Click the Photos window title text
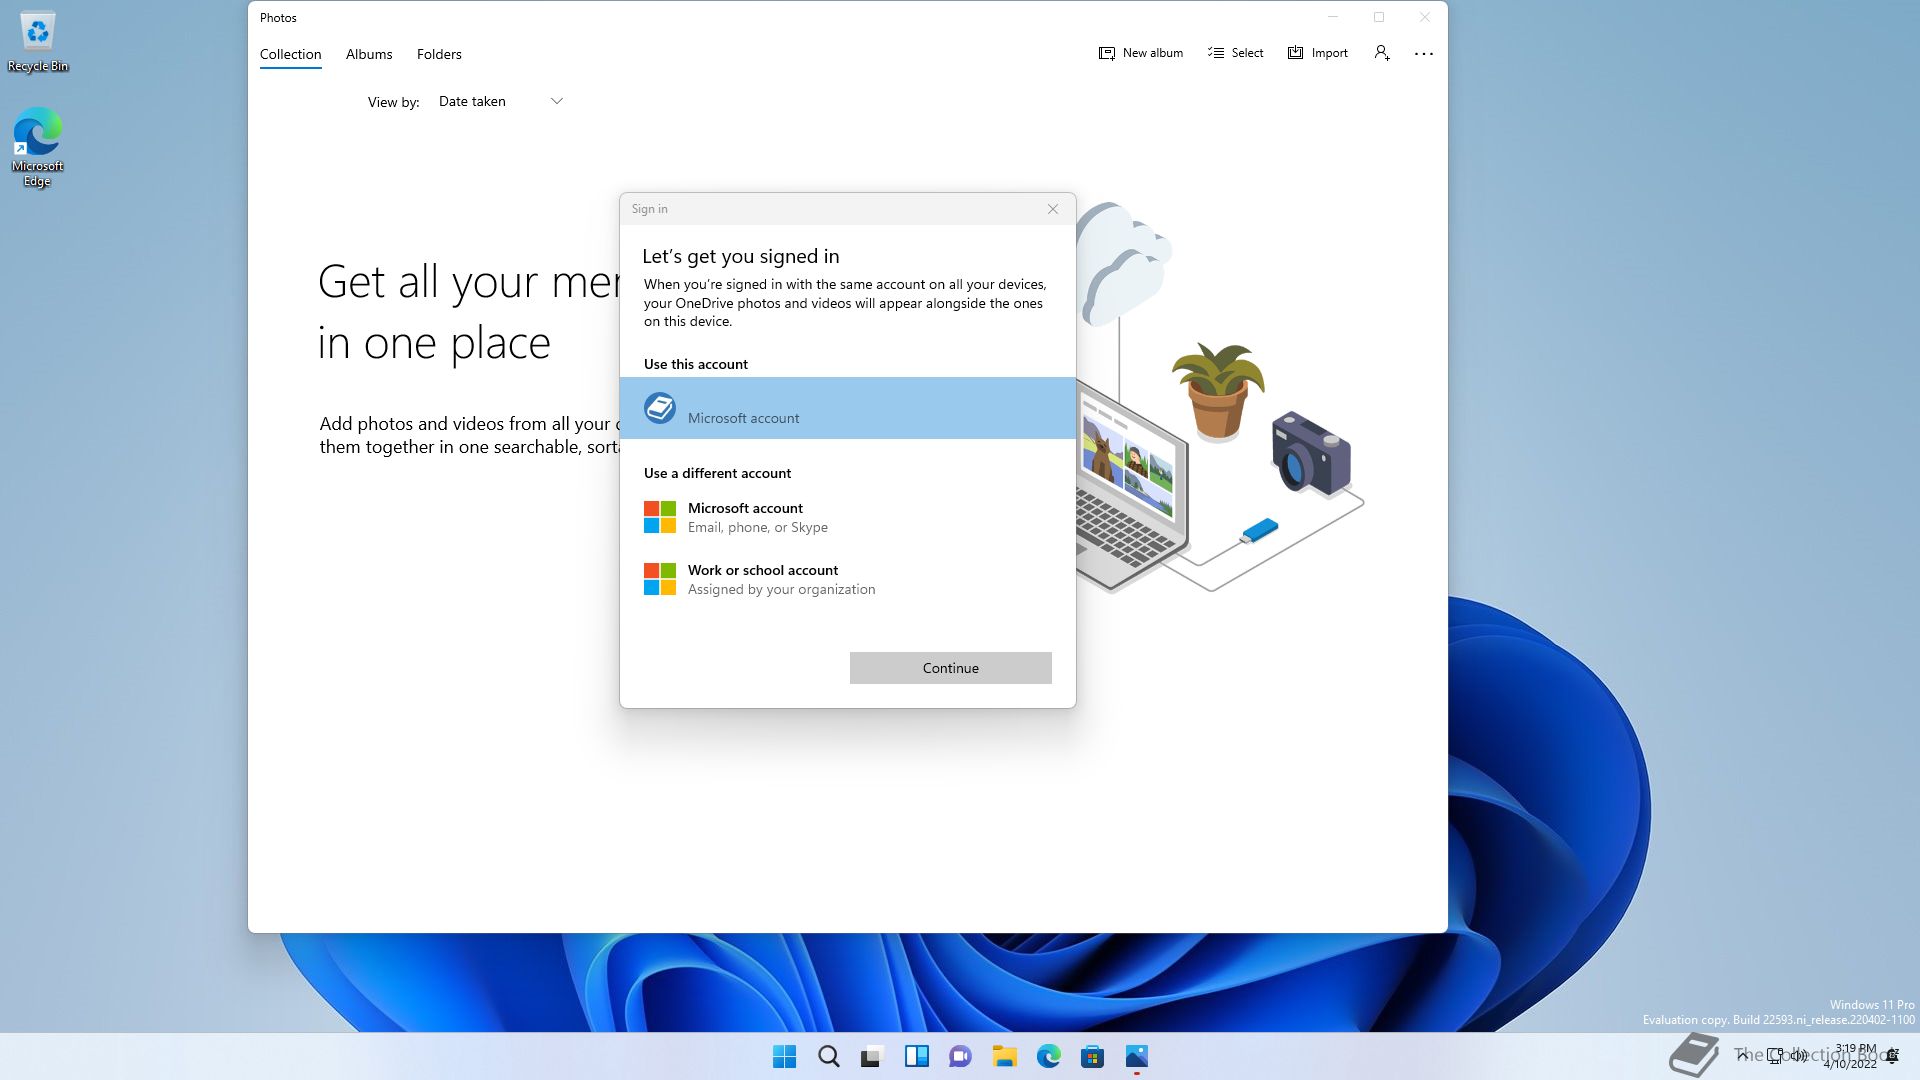Screen dimensions: 1920x1080 pos(278,18)
